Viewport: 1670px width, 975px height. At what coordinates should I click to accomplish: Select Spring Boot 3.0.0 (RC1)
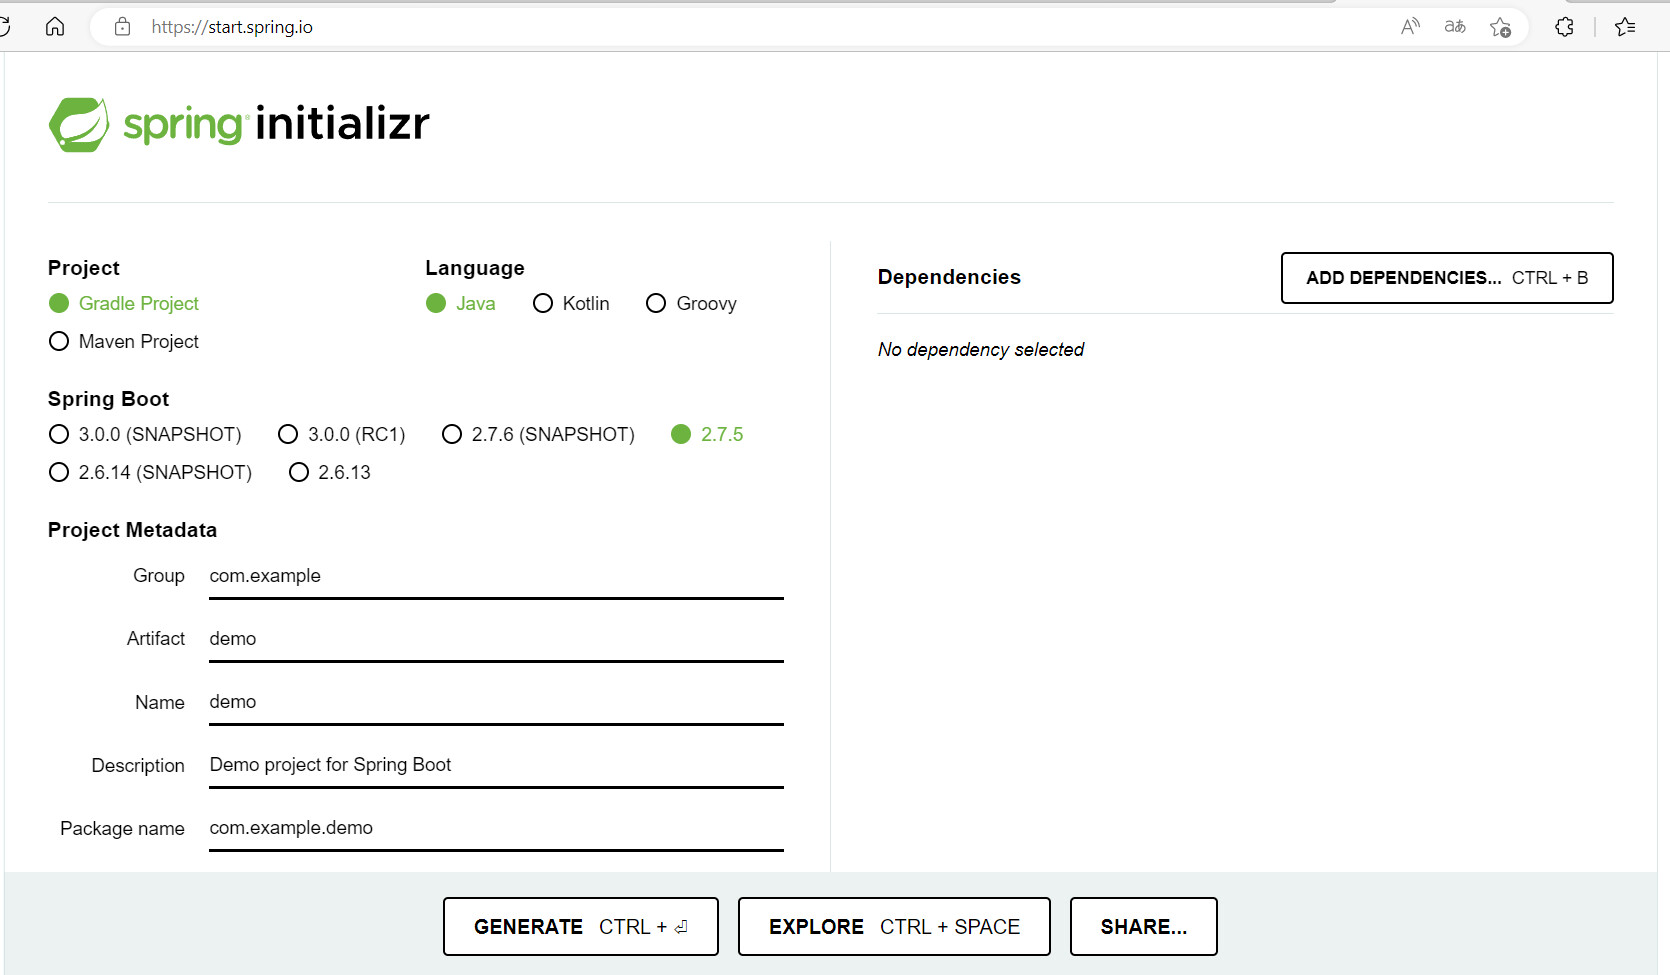click(342, 434)
